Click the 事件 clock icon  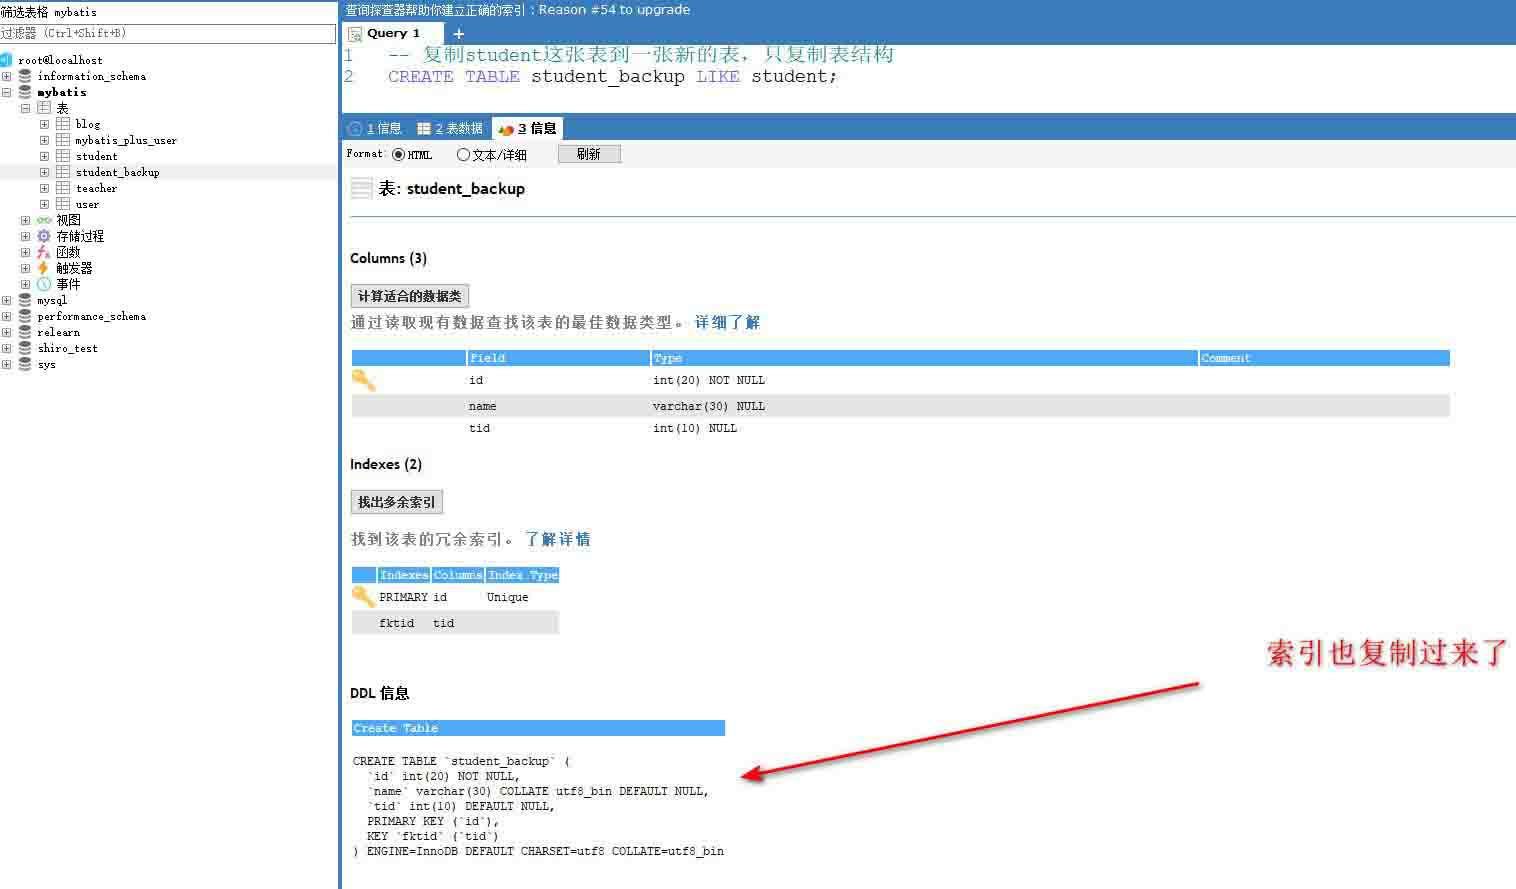(x=44, y=284)
